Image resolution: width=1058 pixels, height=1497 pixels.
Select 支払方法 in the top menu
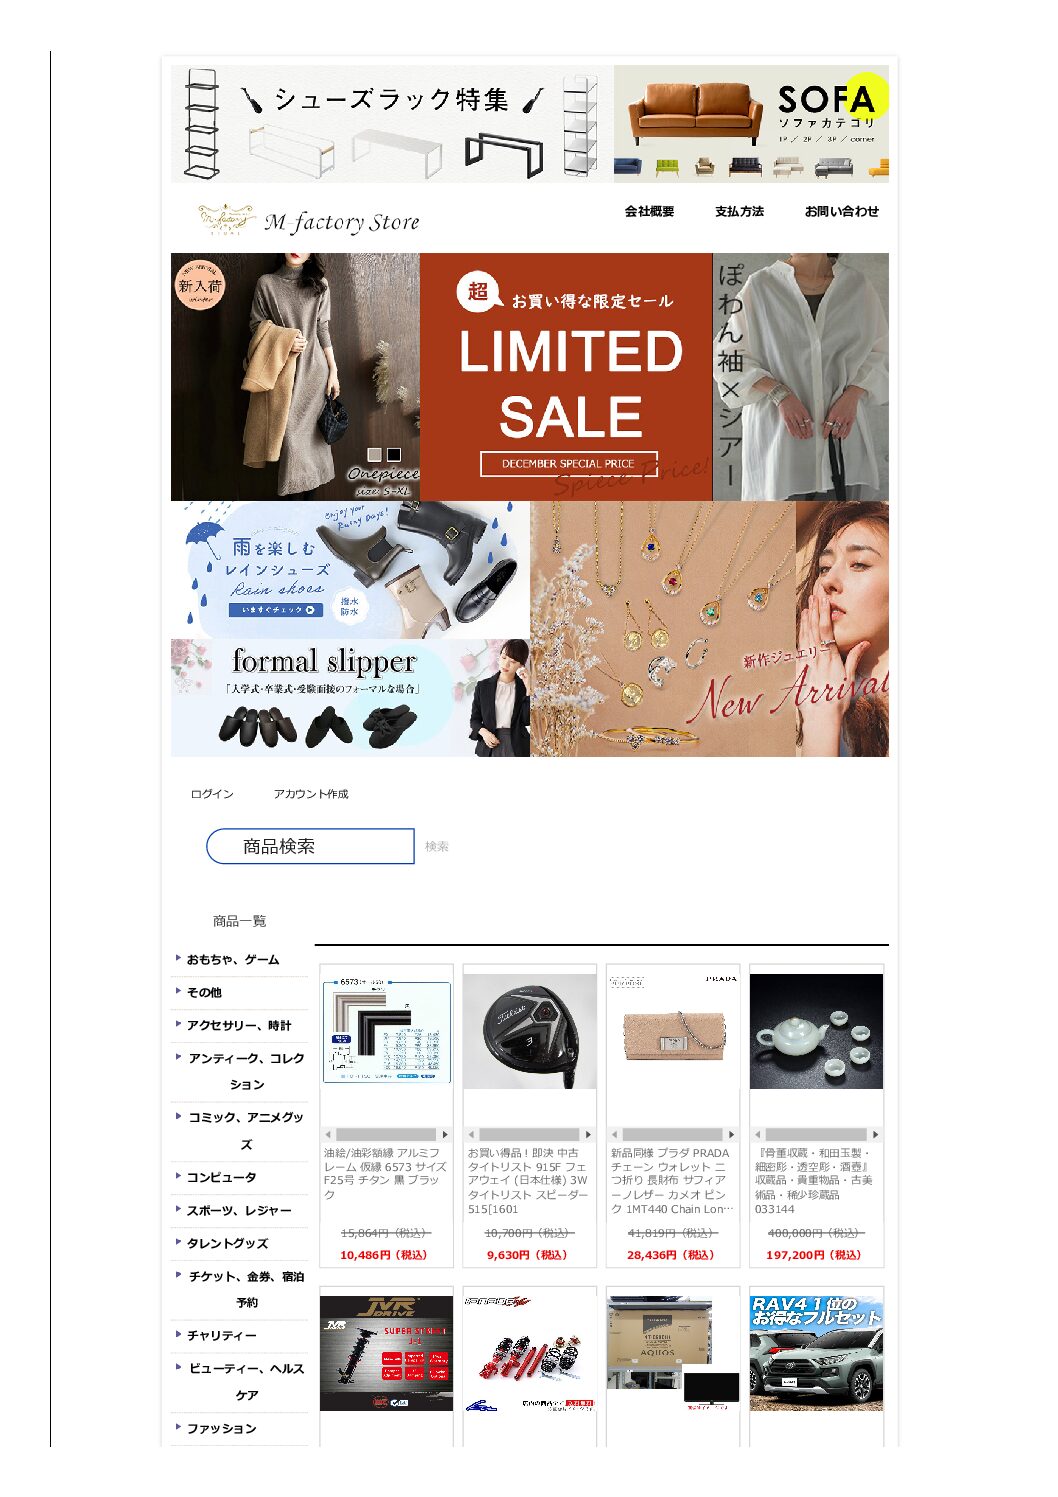(x=739, y=211)
